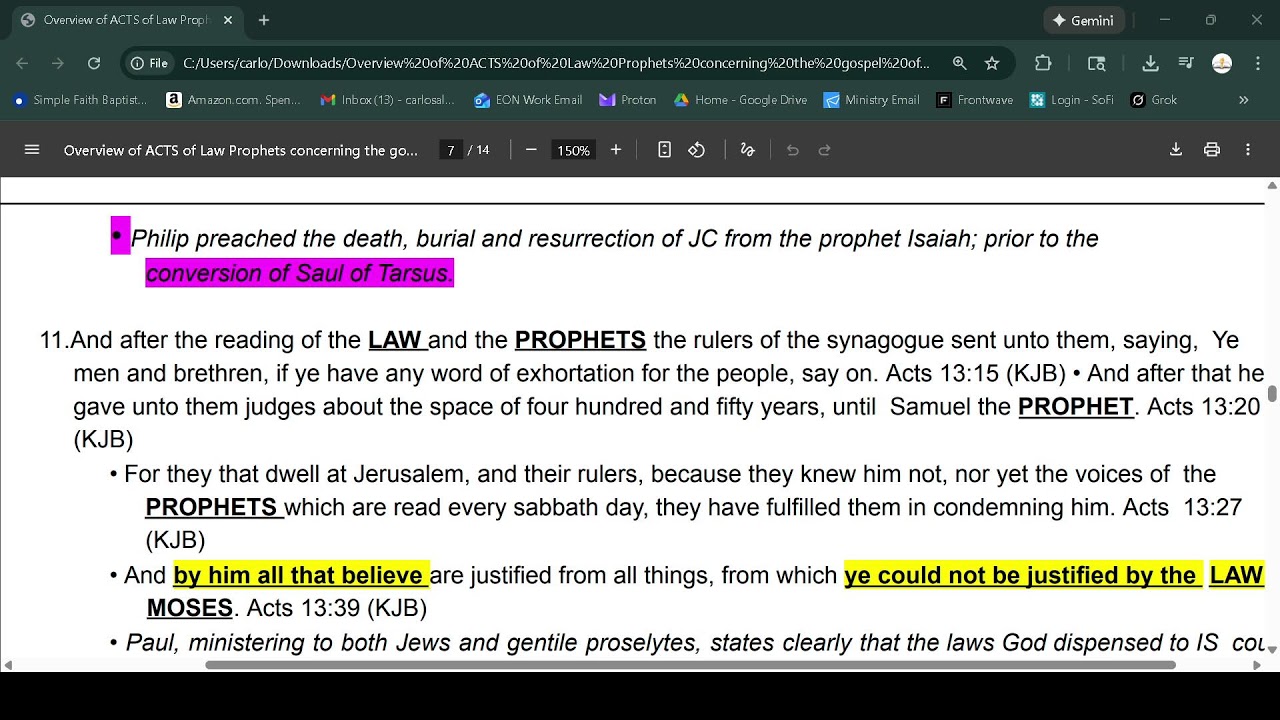Open PDF viewer more actions menu
1280x720 pixels.
(x=1248, y=150)
